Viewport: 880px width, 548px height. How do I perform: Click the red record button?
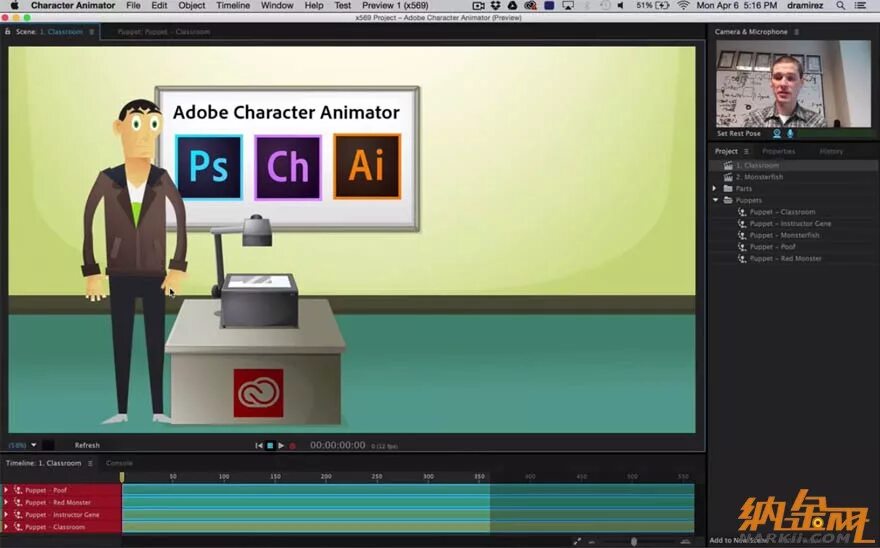click(292, 446)
